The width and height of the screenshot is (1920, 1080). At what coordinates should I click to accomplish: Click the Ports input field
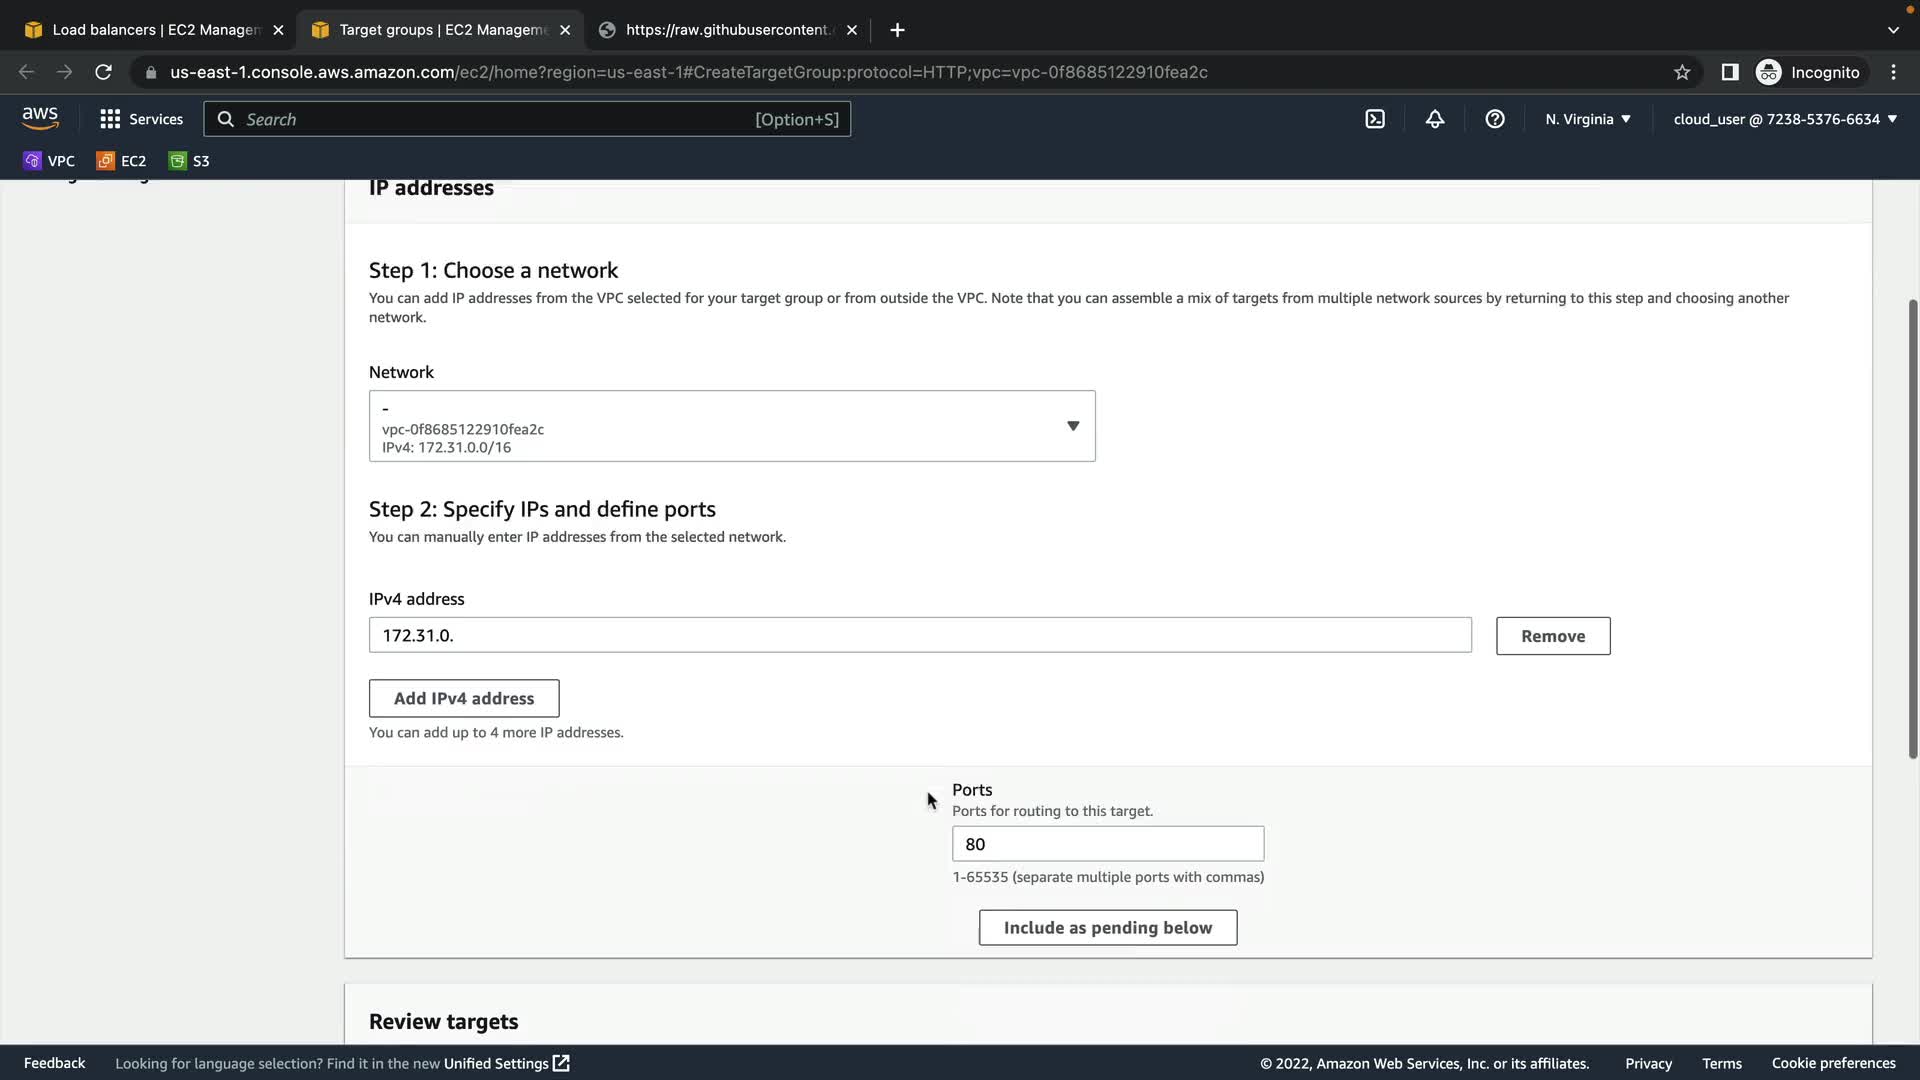pos(1107,844)
